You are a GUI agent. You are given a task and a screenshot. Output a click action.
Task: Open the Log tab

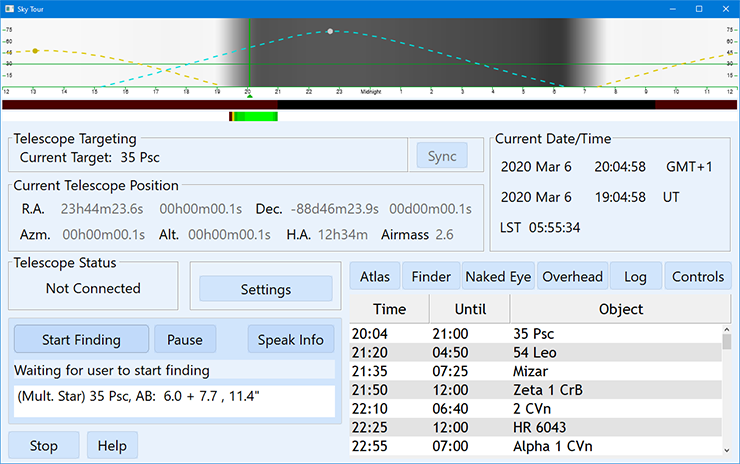coord(635,277)
